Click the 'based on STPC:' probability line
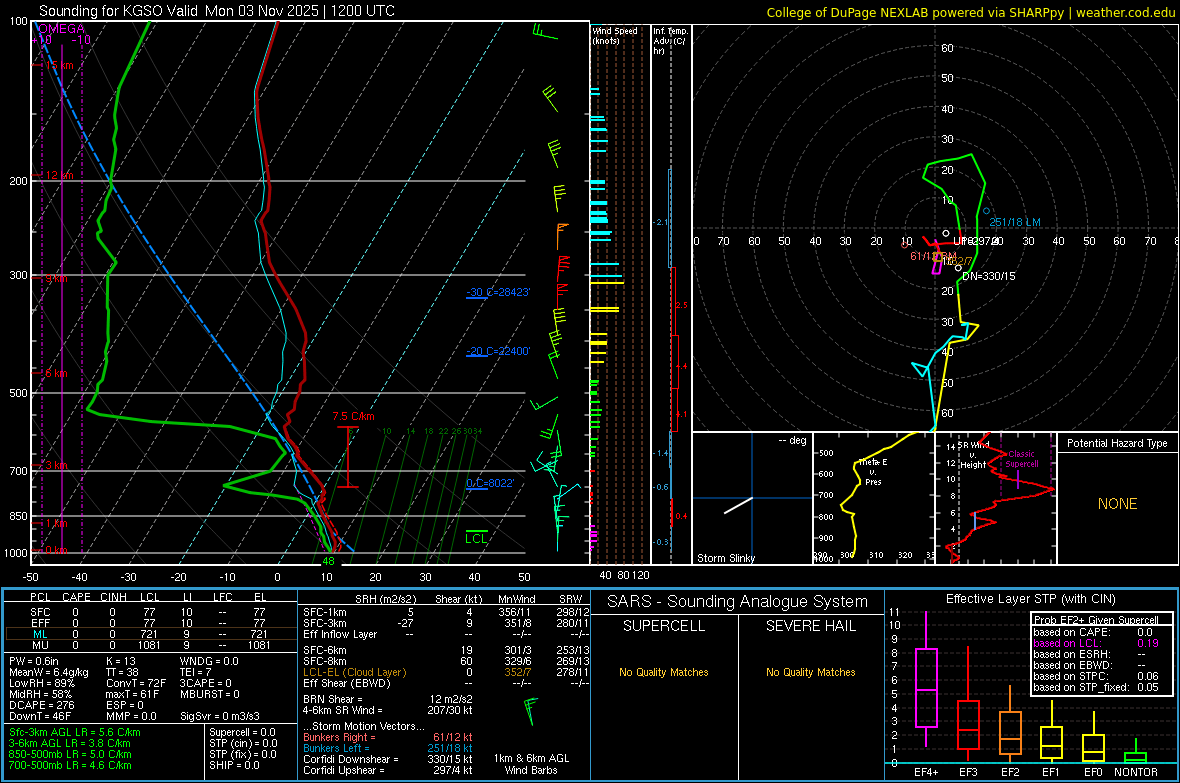Viewport: 1180px width, 783px height. pos(1096,676)
